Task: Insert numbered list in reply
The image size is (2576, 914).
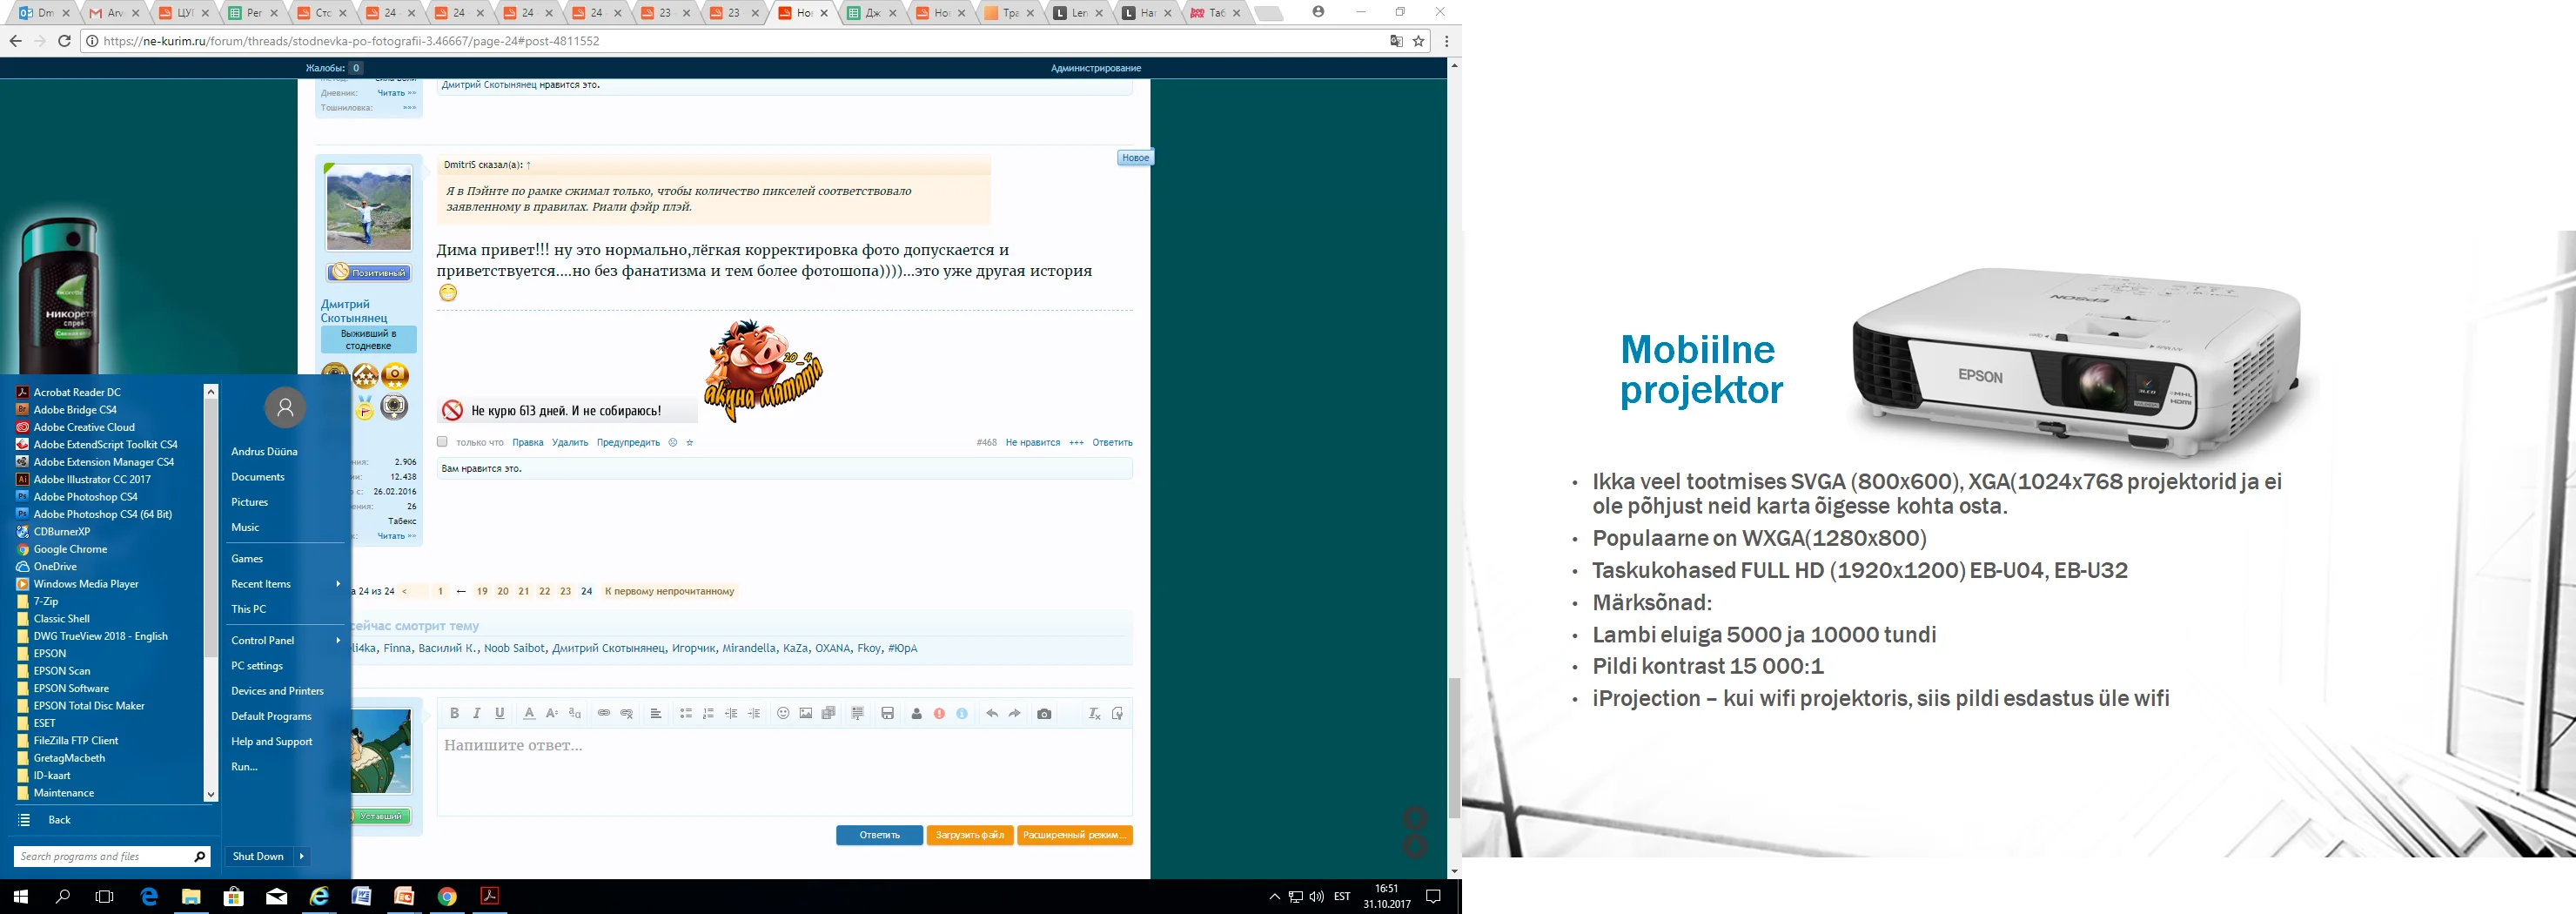Action: click(708, 713)
